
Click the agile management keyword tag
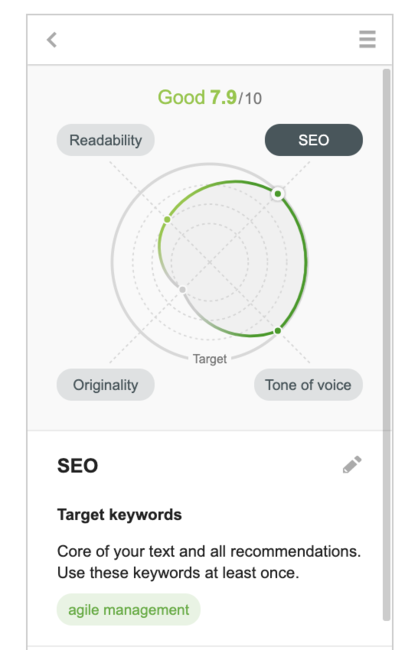point(129,610)
